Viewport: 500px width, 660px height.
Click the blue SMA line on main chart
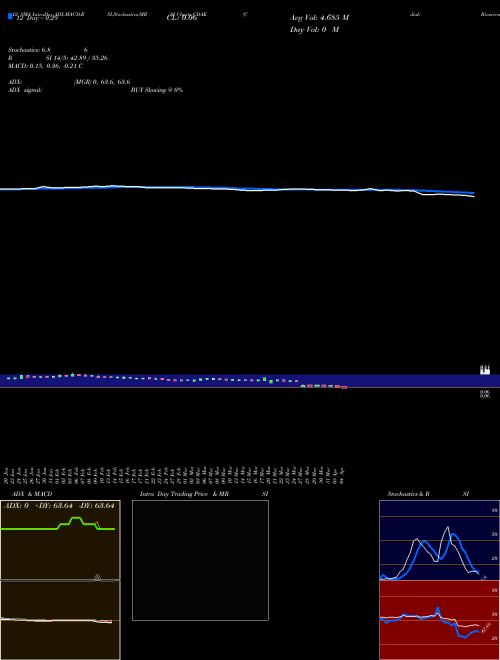point(237,189)
